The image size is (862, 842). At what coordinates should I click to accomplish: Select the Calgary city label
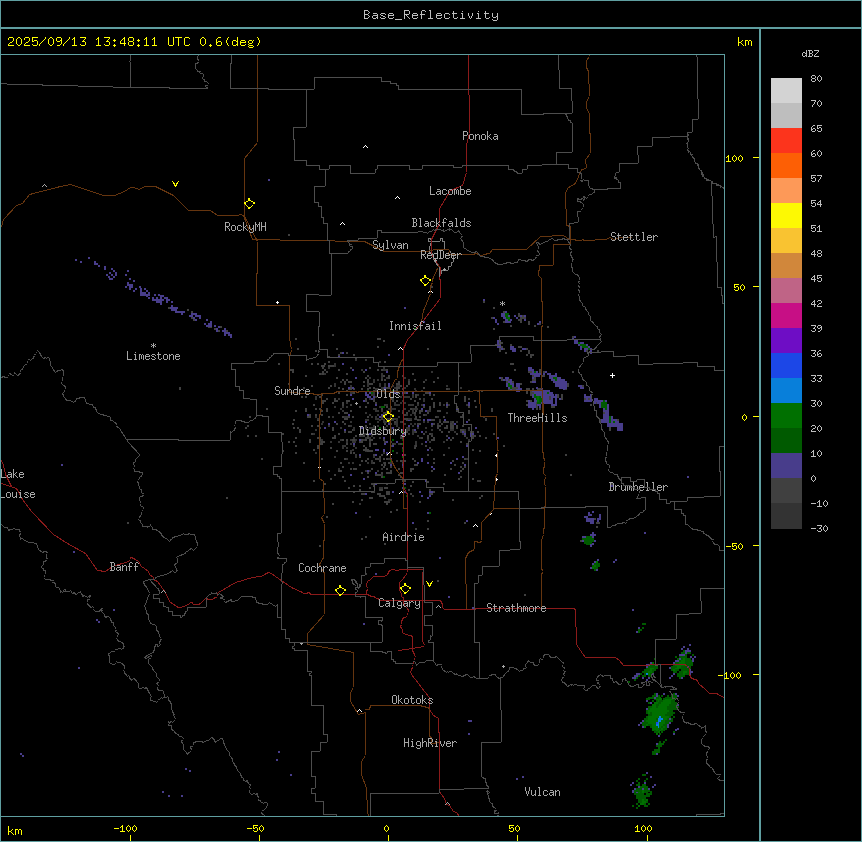coord(399,603)
